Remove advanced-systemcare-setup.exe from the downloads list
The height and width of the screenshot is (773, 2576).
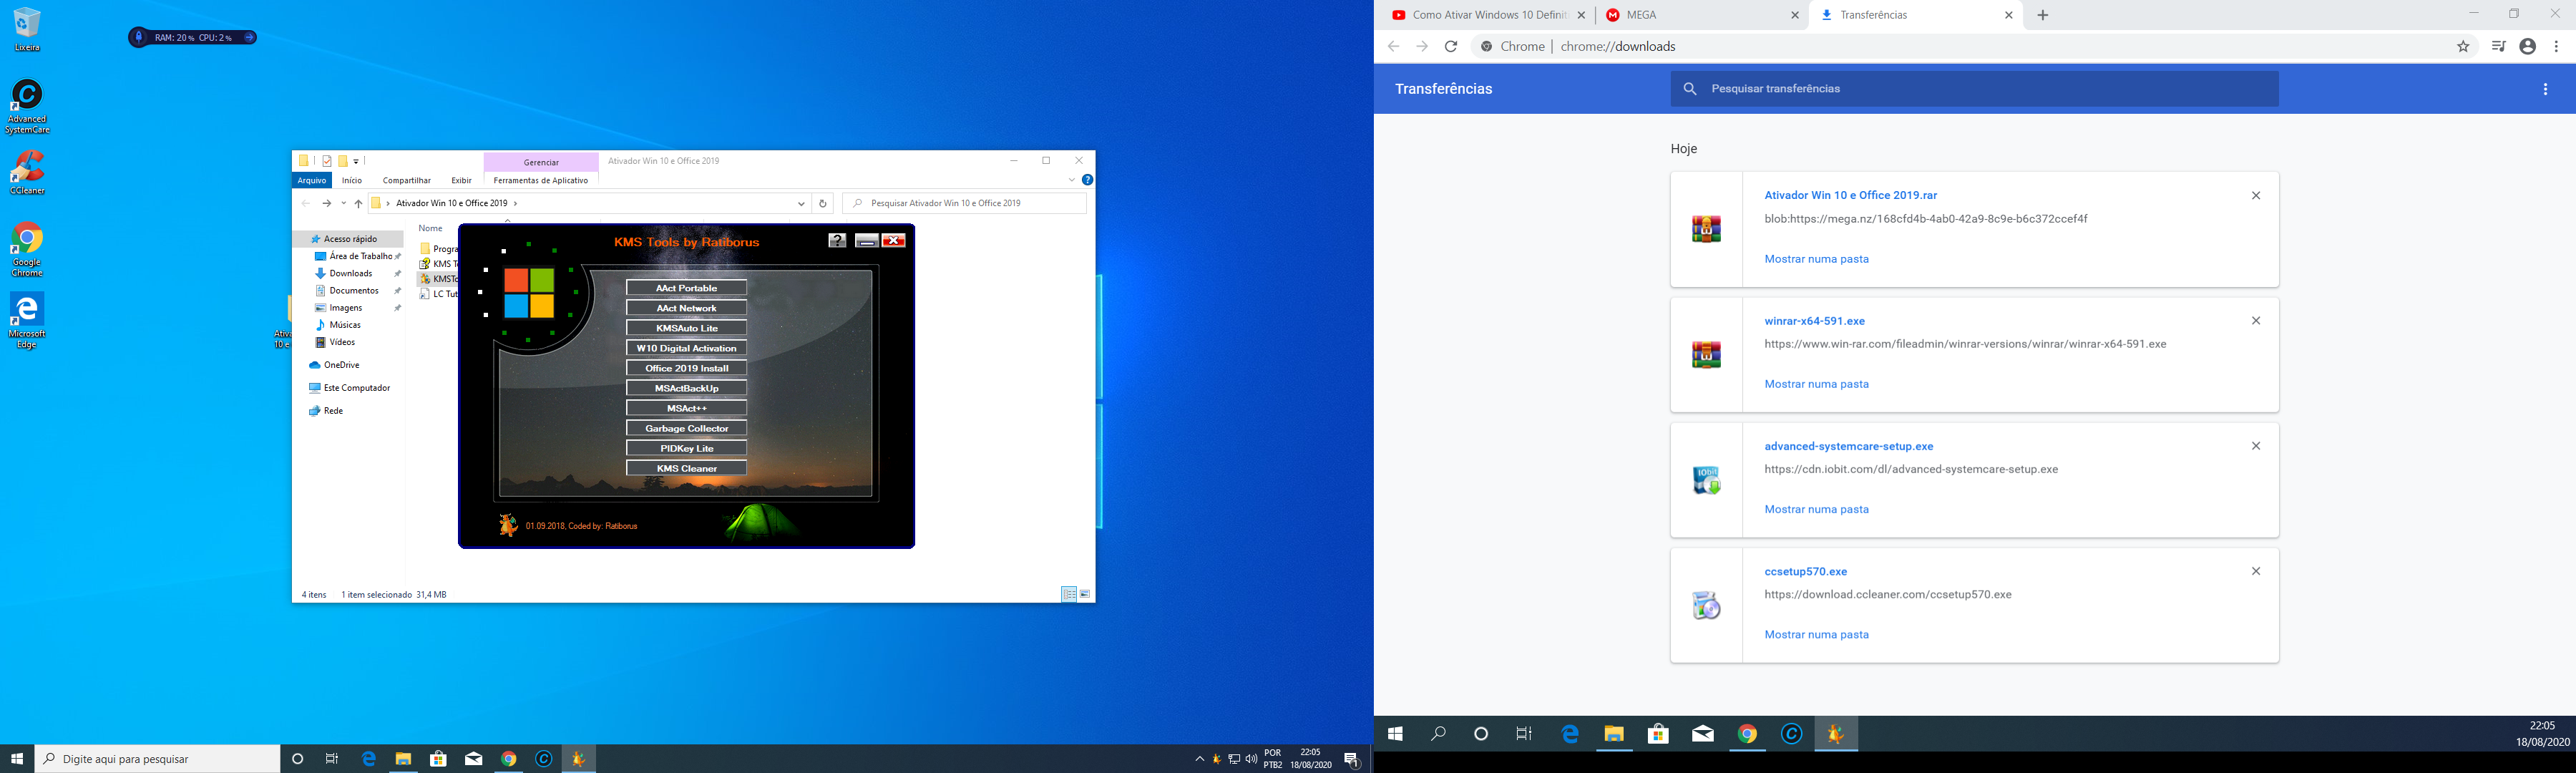2256,446
